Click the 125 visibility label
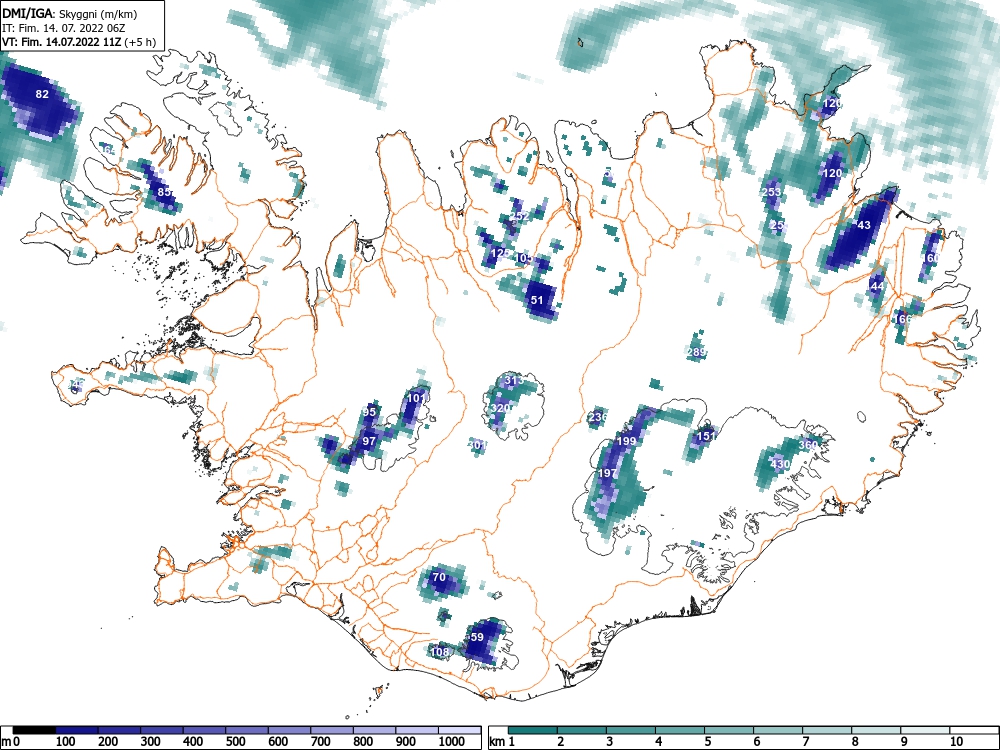The image size is (1000, 750). pos(500,253)
